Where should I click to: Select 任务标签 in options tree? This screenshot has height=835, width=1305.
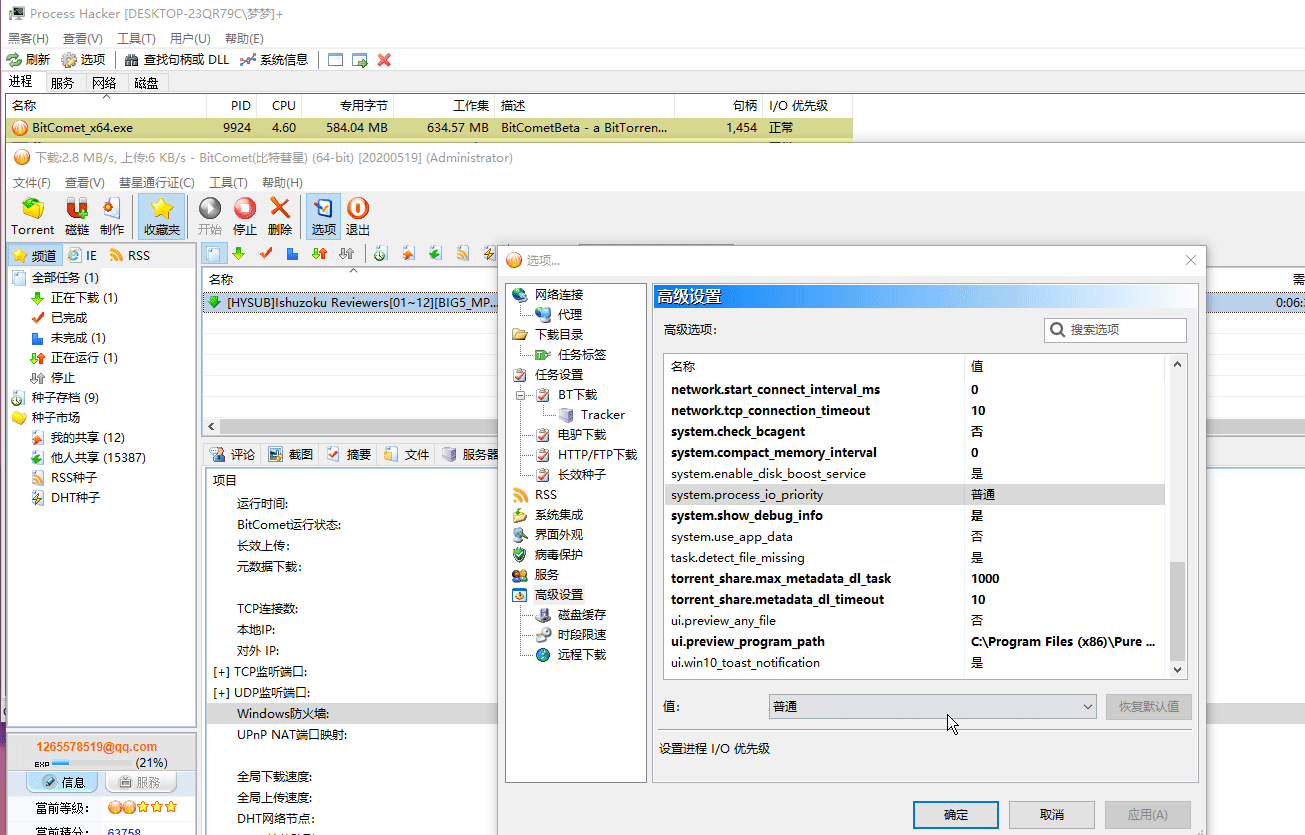click(x=582, y=355)
